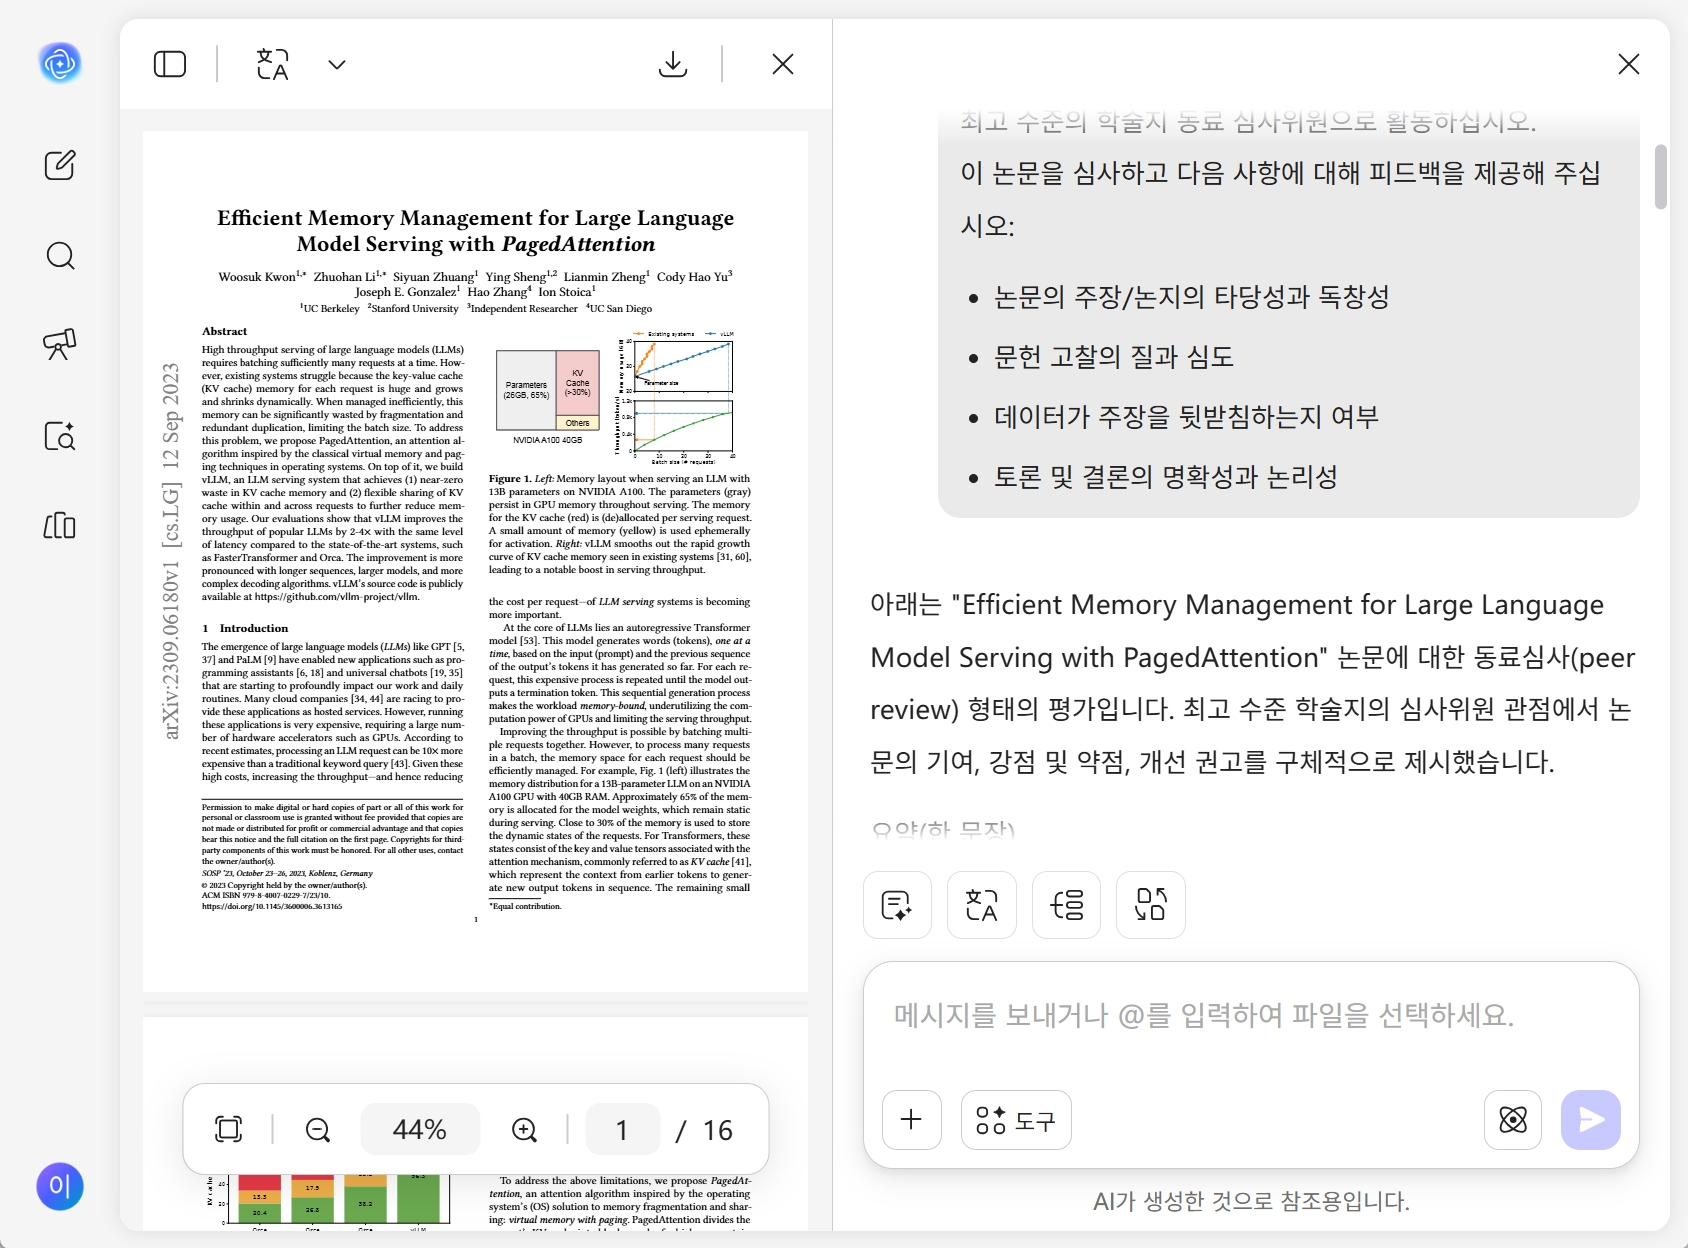Expand the translate options dropdown arrow

tap(337, 65)
